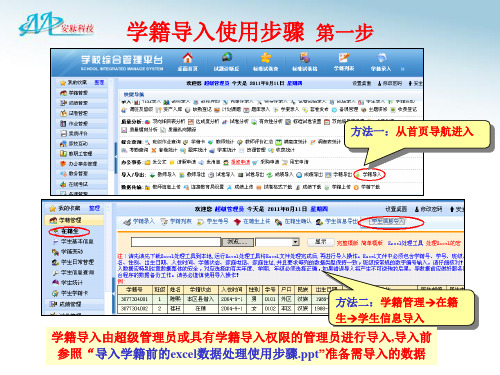Screen dimensions: 500x375
Task: Click the circled 学生信息导入 tab
Action: (x=387, y=221)
